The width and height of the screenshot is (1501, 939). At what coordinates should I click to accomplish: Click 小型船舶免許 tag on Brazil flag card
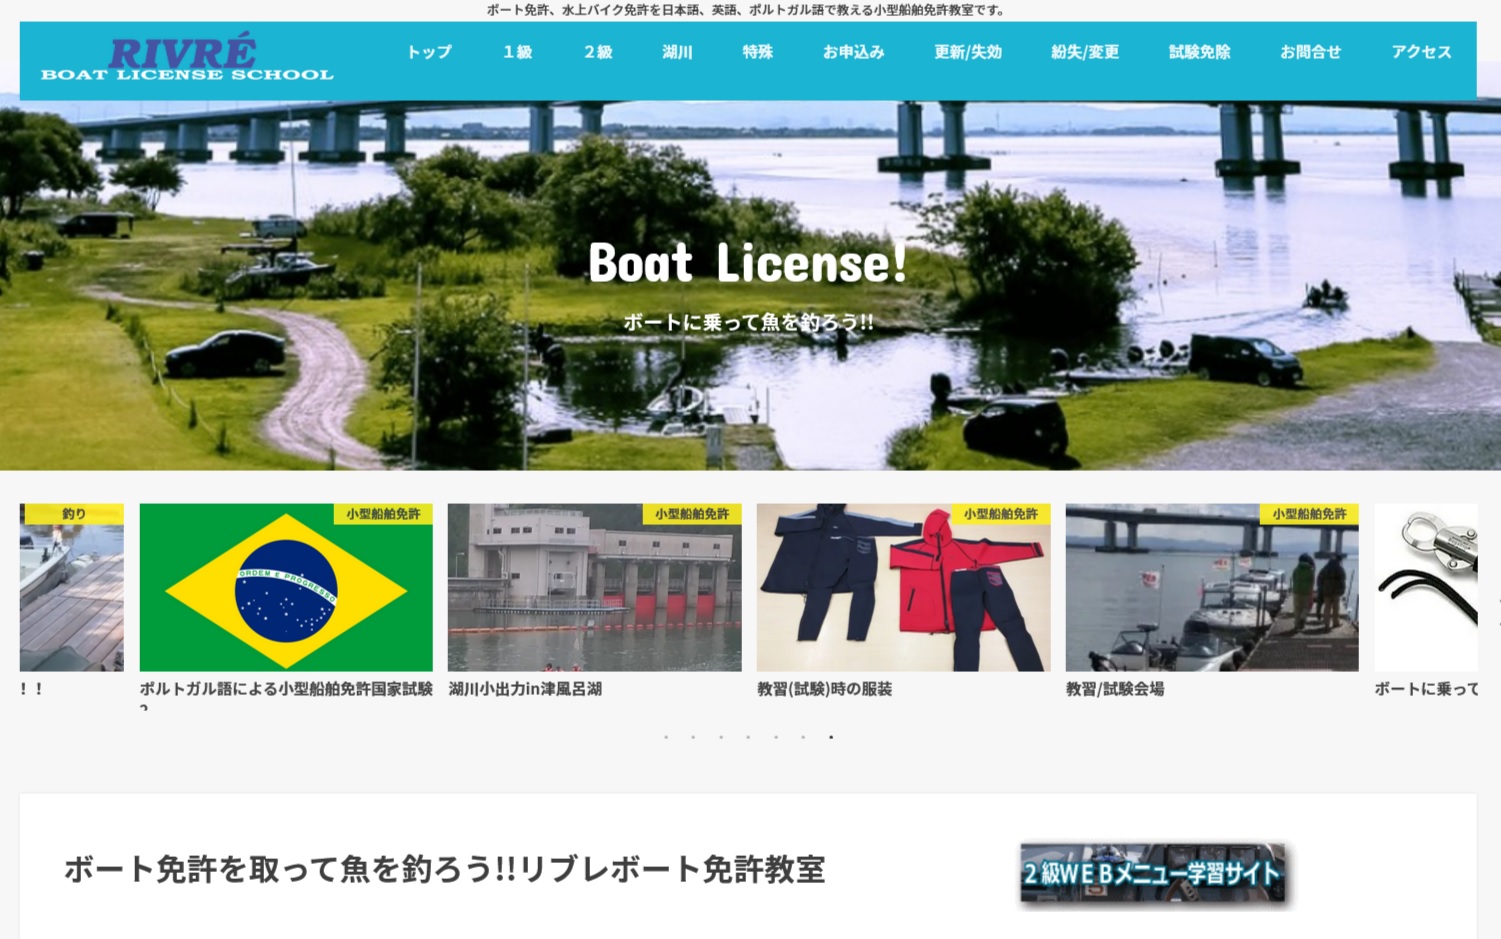click(383, 514)
